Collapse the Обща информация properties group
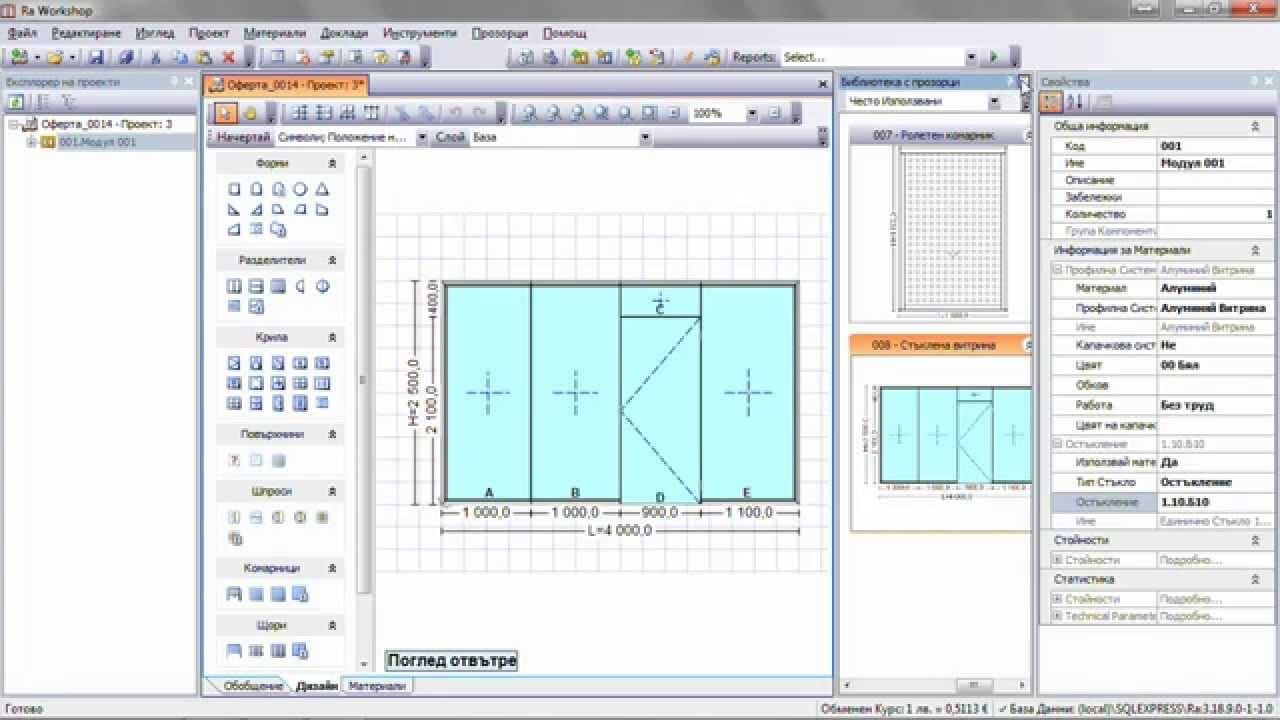This screenshot has height=720, width=1280. (x=1255, y=127)
